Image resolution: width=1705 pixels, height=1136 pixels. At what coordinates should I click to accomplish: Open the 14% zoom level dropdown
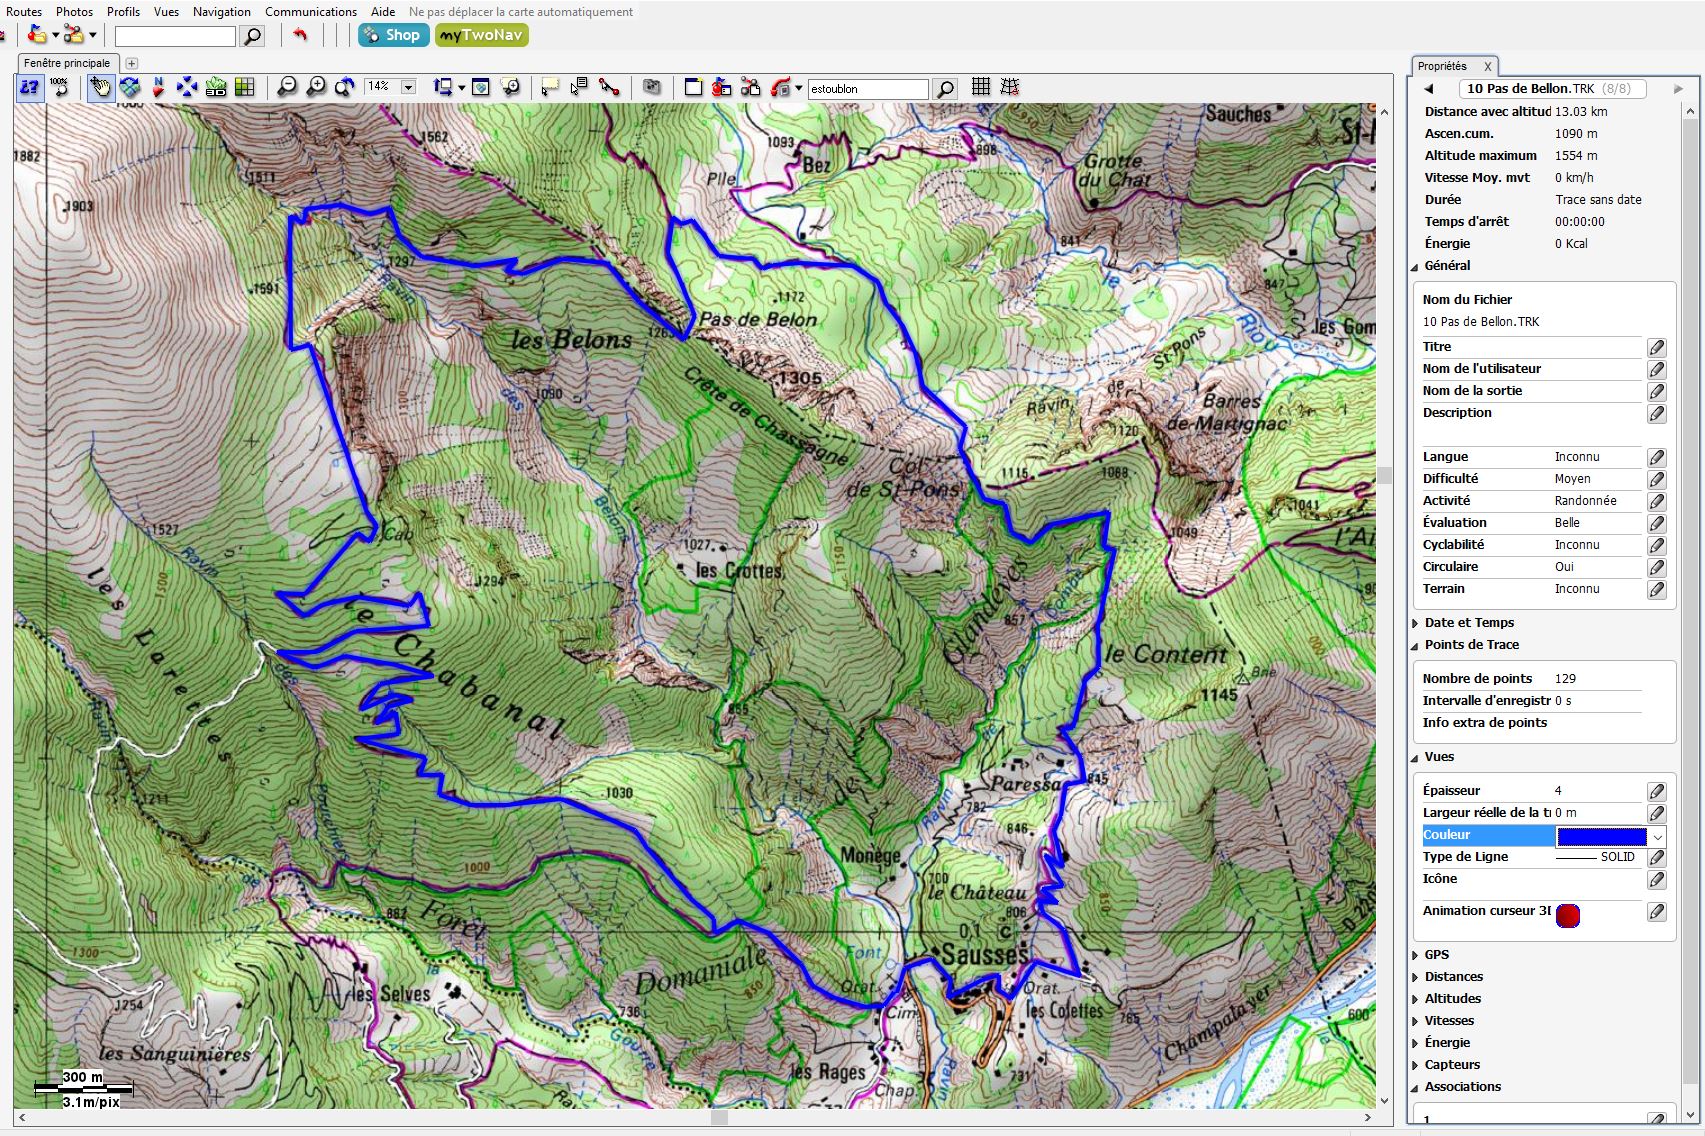[408, 88]
